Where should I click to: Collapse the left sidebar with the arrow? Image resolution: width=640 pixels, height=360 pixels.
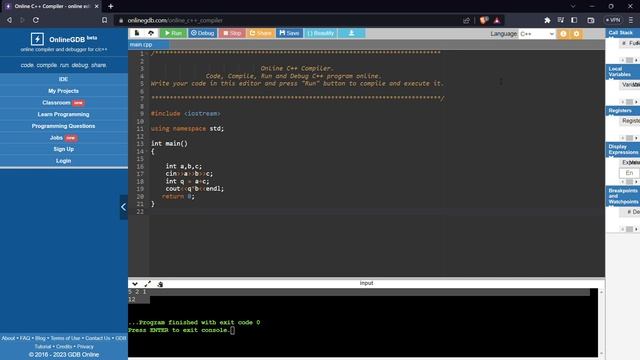[x=123, y=207]
